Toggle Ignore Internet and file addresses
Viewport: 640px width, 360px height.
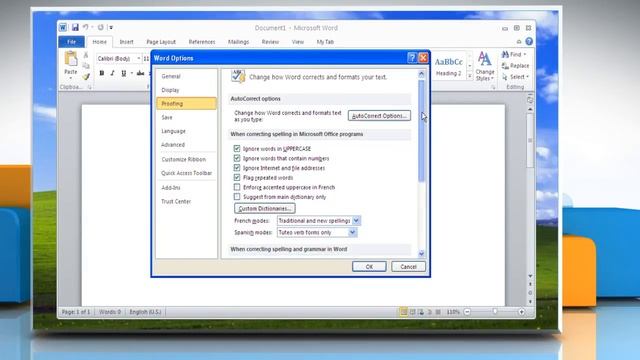point(237,168)
